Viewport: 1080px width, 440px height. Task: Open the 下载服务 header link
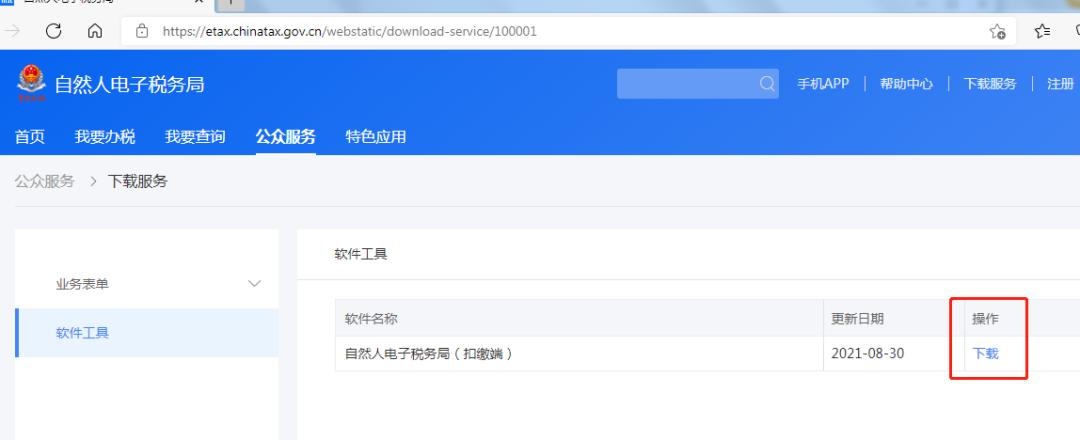990,84
